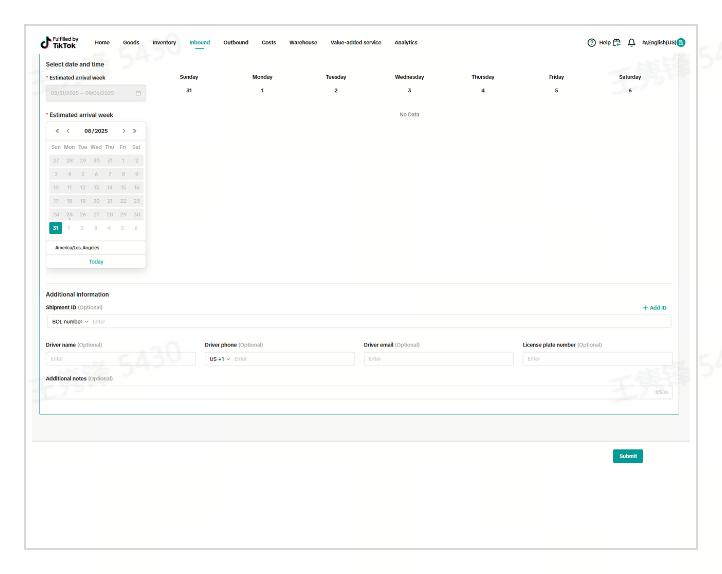Open the Value-added service menu

356,42
